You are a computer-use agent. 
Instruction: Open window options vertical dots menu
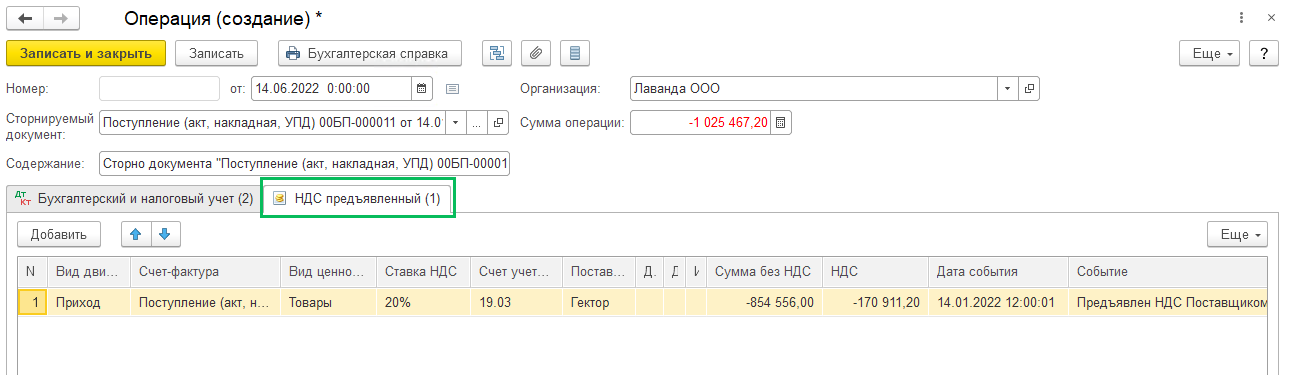[1241, 19]
